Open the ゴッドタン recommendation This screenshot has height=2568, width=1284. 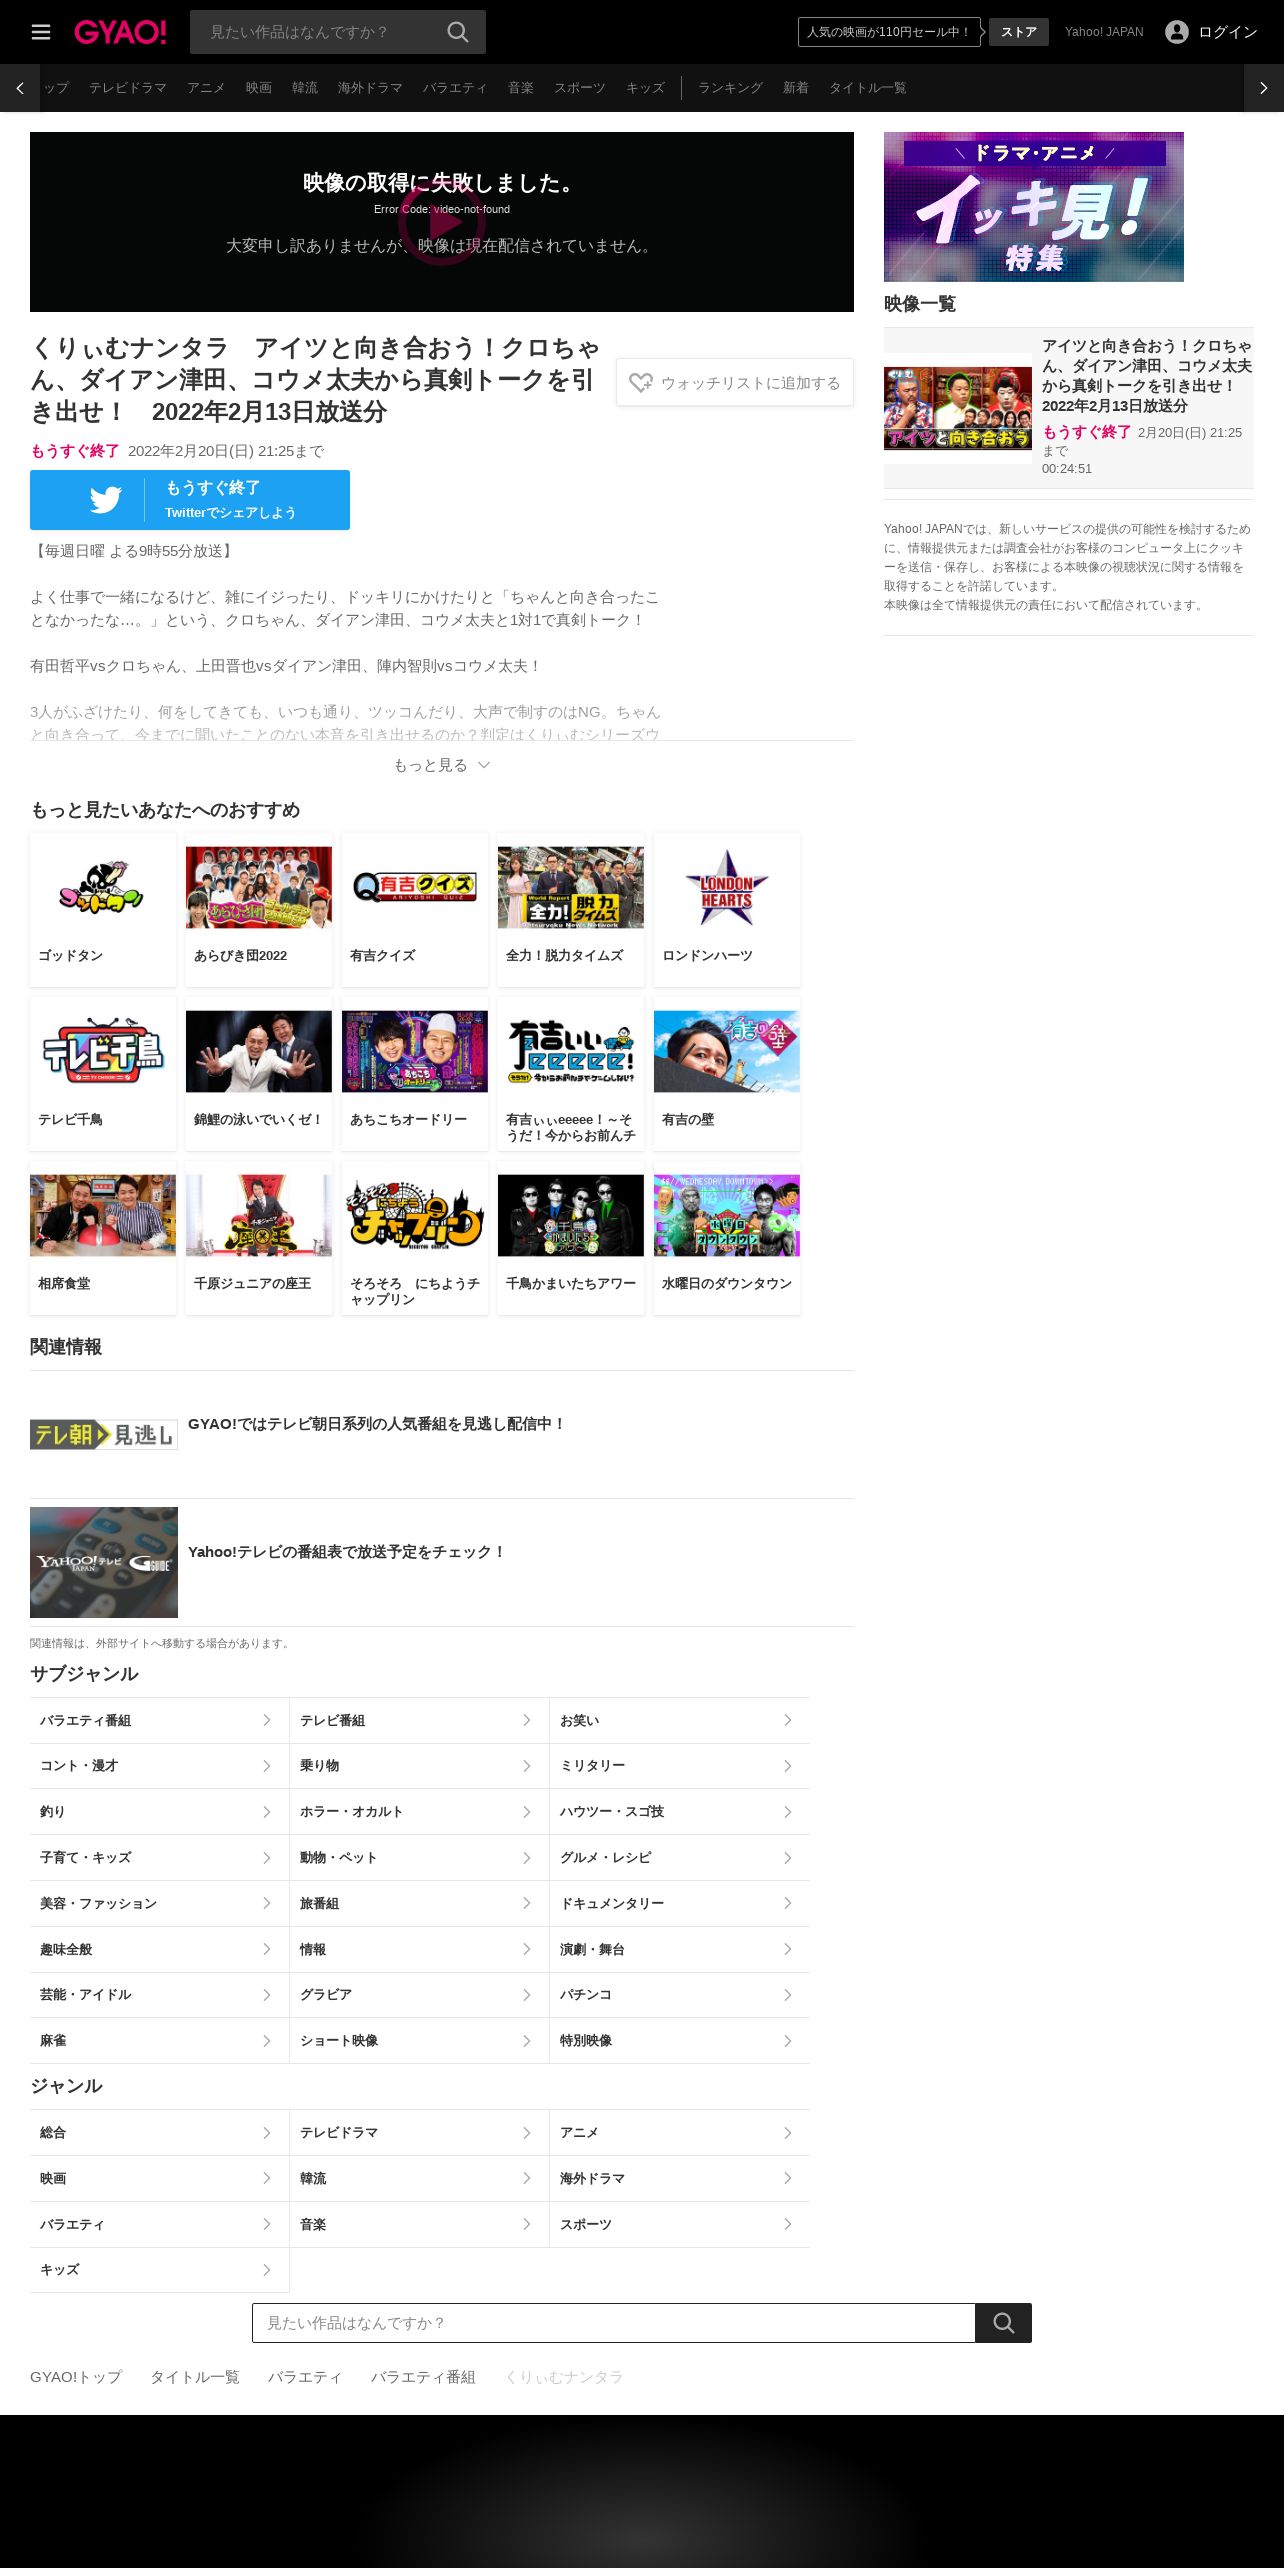pyautogui.click(x=103, y=910)
